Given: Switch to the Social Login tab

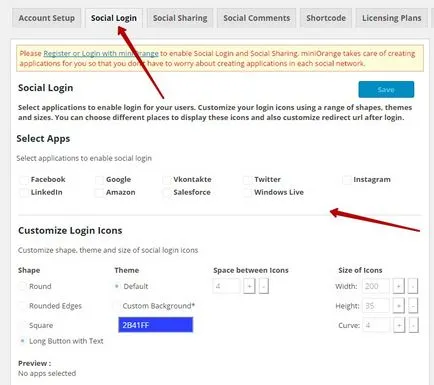Looking at the screenshot, I should pyautogui.click(x=114, y=18).
